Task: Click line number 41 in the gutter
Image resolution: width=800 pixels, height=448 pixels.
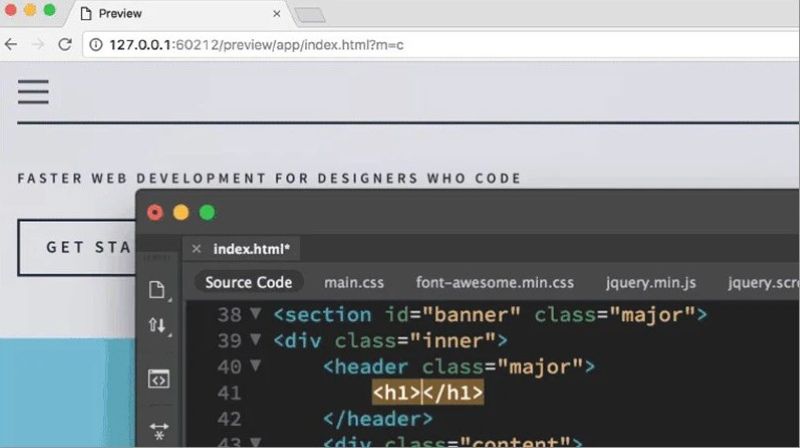Action: (x=229, y=393)
